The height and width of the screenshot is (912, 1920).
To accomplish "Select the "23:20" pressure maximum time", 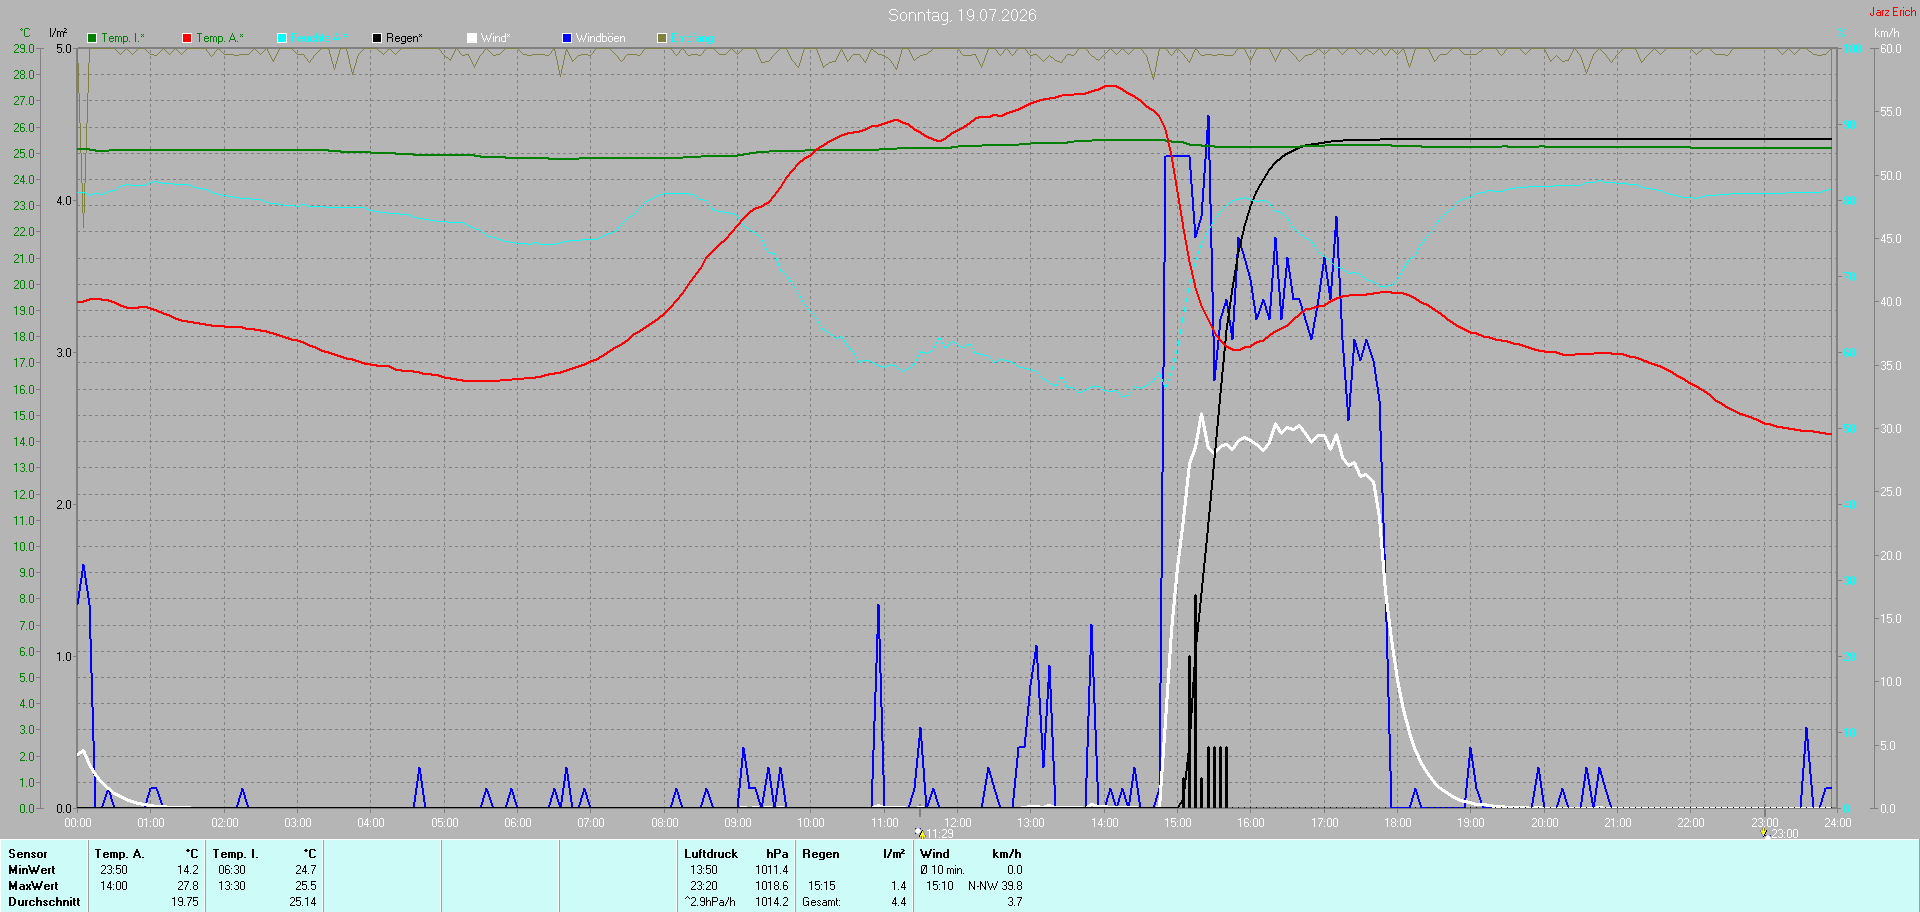I will click(x=704, y=886).
